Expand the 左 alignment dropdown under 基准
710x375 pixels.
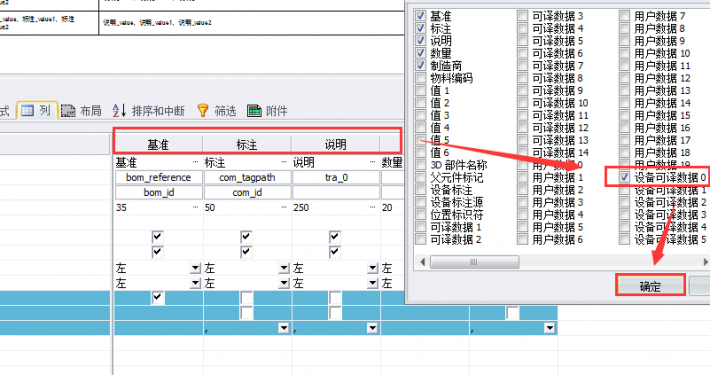click(195, 268)
